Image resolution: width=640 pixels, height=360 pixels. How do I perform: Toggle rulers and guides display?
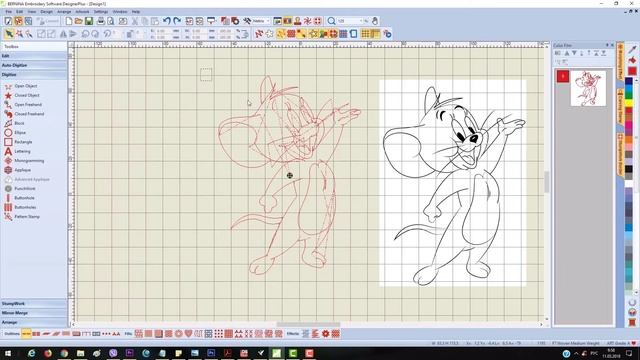coord(375,34)
